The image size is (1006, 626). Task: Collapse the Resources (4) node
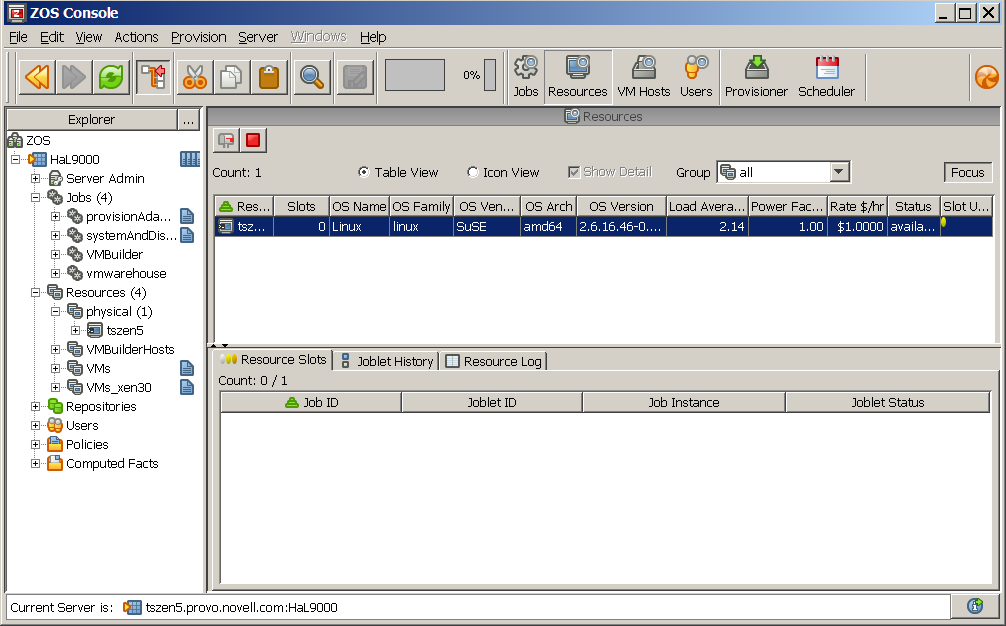click(x=36, y=292)
